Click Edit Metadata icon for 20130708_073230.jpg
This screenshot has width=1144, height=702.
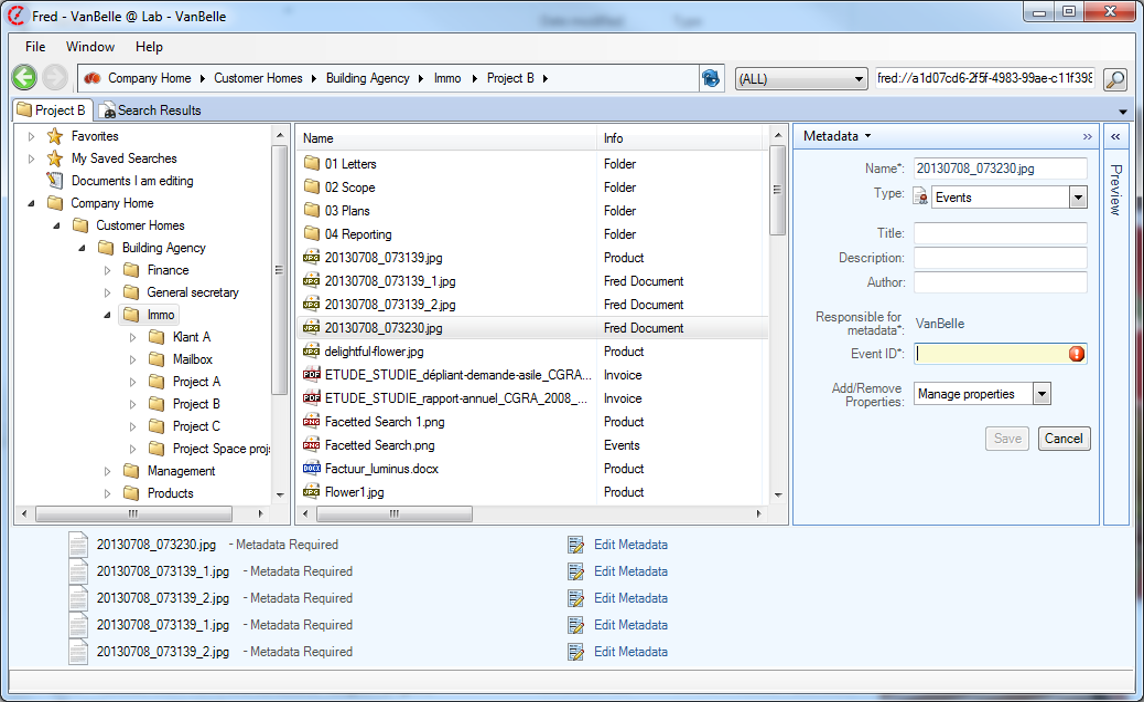575,545
